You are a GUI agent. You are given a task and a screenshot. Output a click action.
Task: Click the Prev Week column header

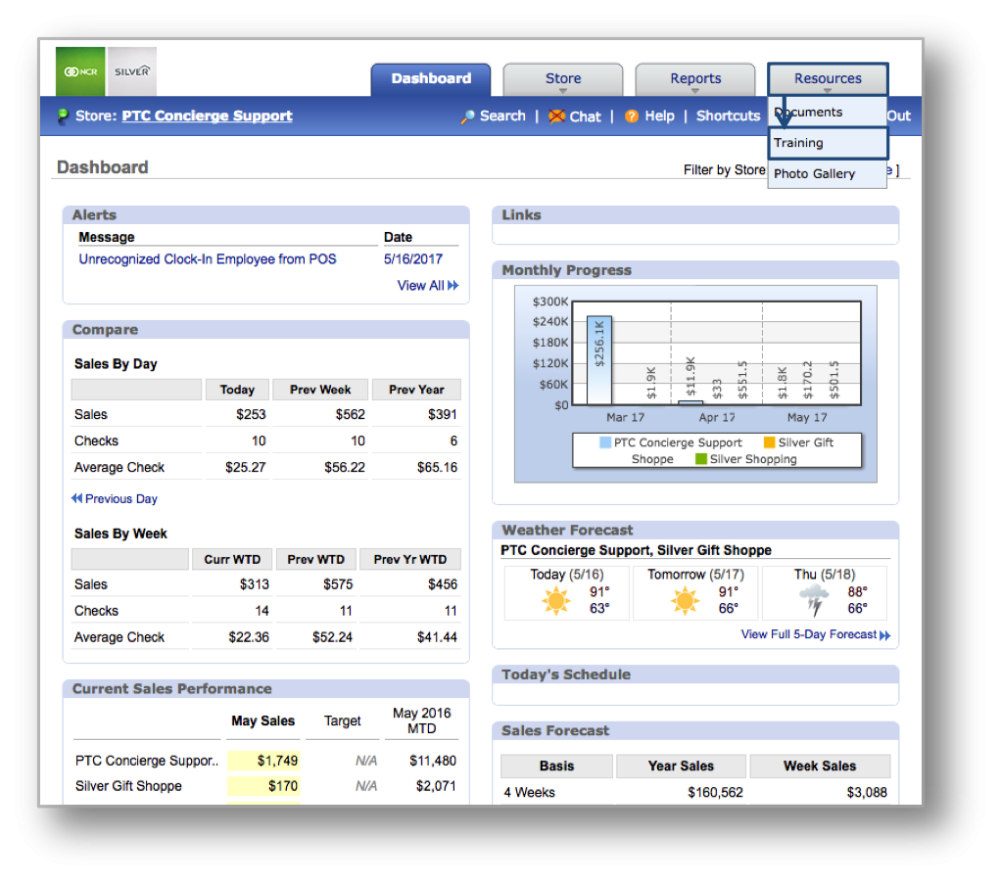[x=320, y=390]
